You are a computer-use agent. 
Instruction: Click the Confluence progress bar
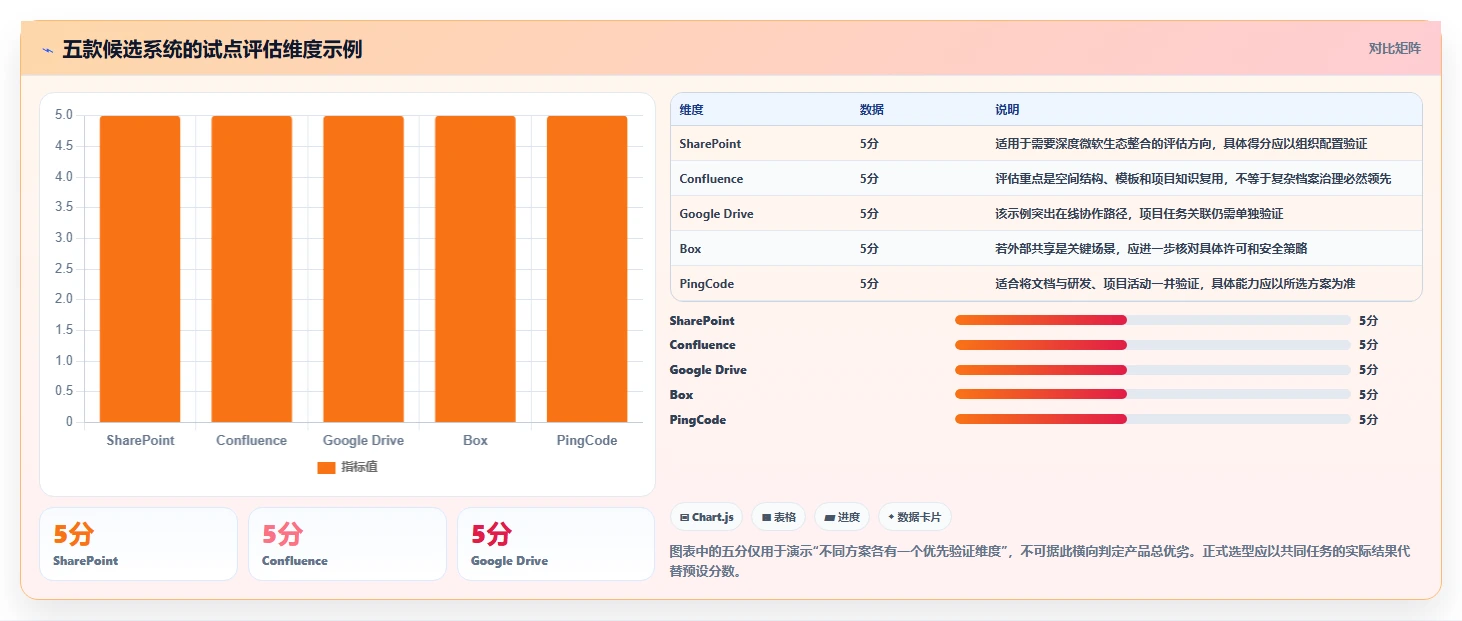[x=1153, y=345]
